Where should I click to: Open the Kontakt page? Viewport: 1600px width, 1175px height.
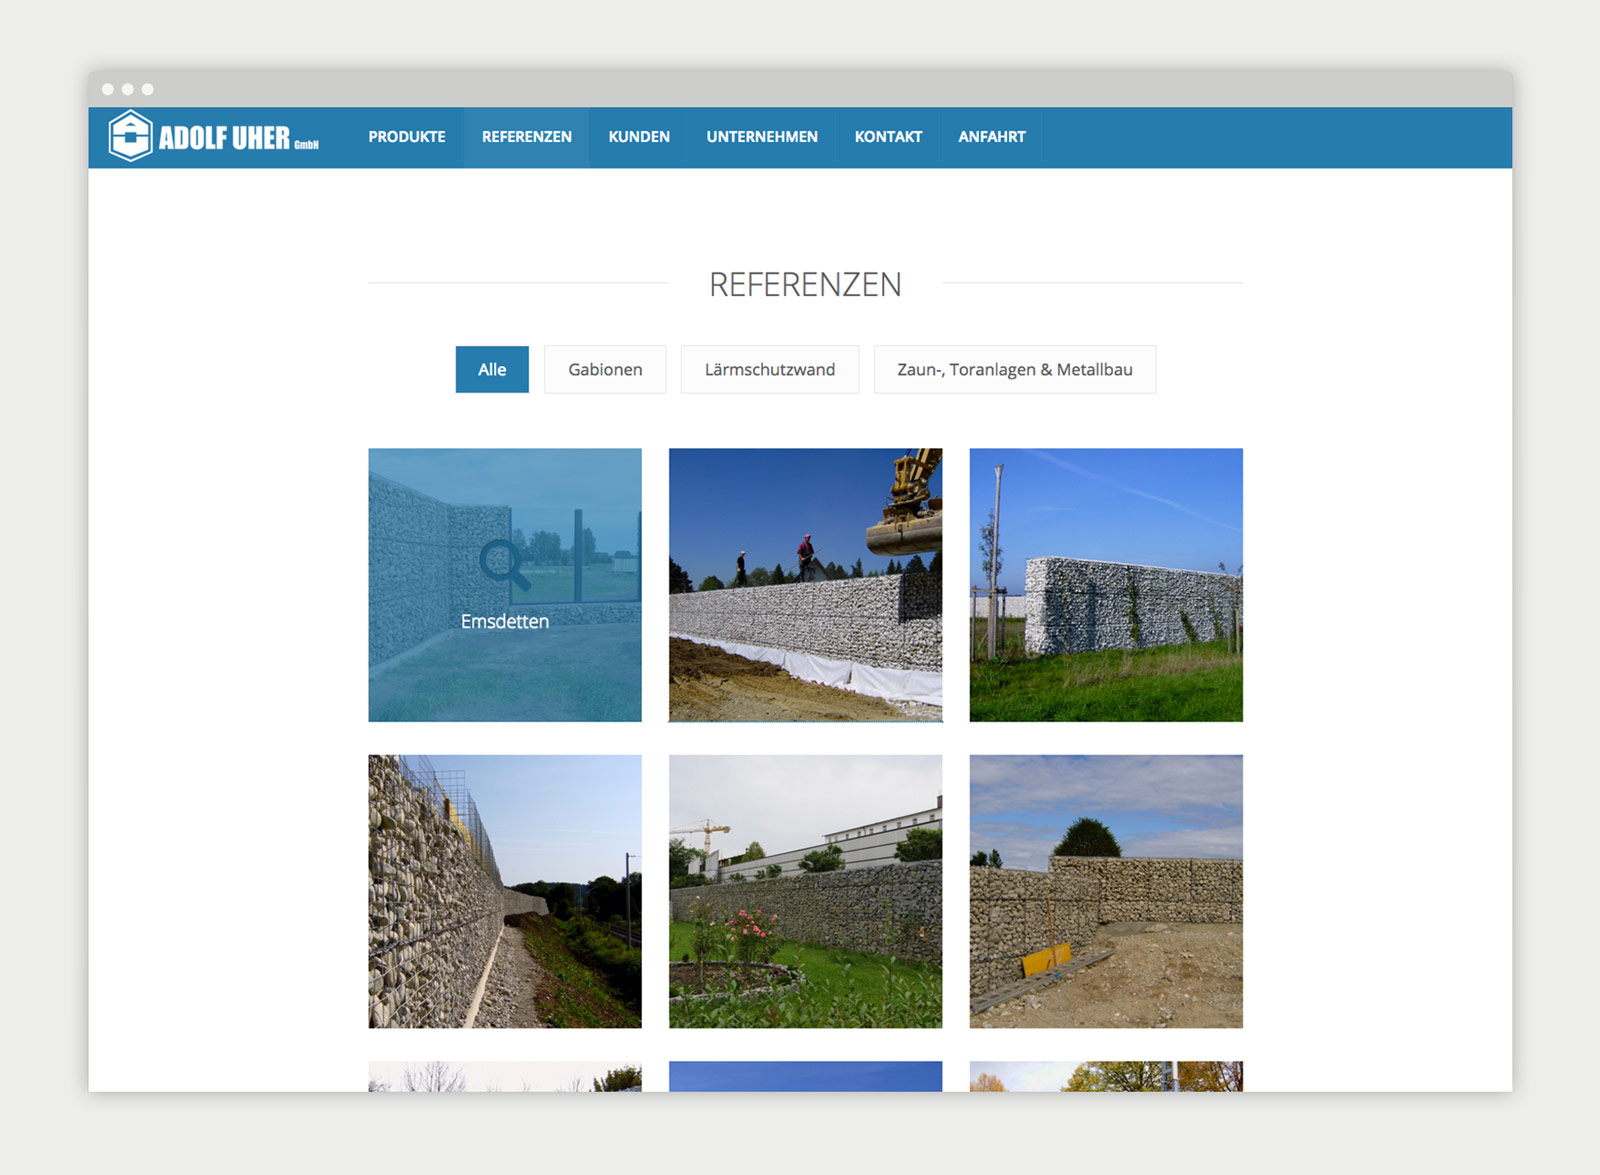point(888,137)
